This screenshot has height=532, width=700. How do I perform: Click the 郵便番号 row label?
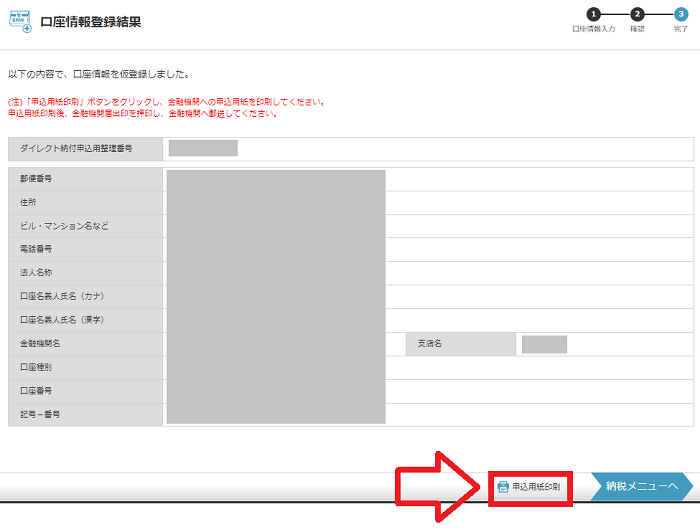pos(36,179)
